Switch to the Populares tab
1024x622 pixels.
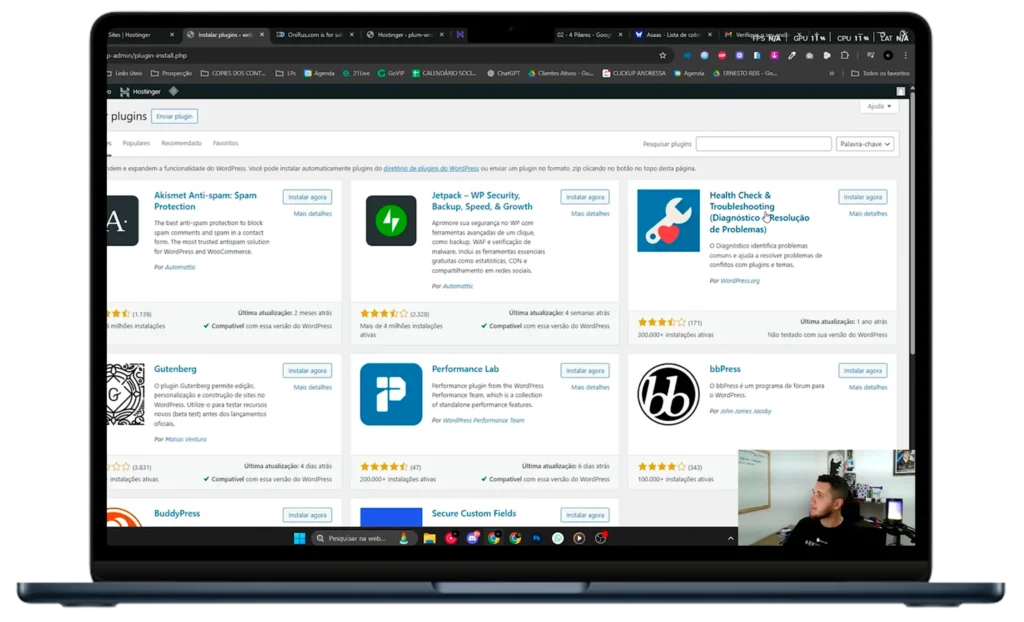pyautogui.click(x=135, y=143)
